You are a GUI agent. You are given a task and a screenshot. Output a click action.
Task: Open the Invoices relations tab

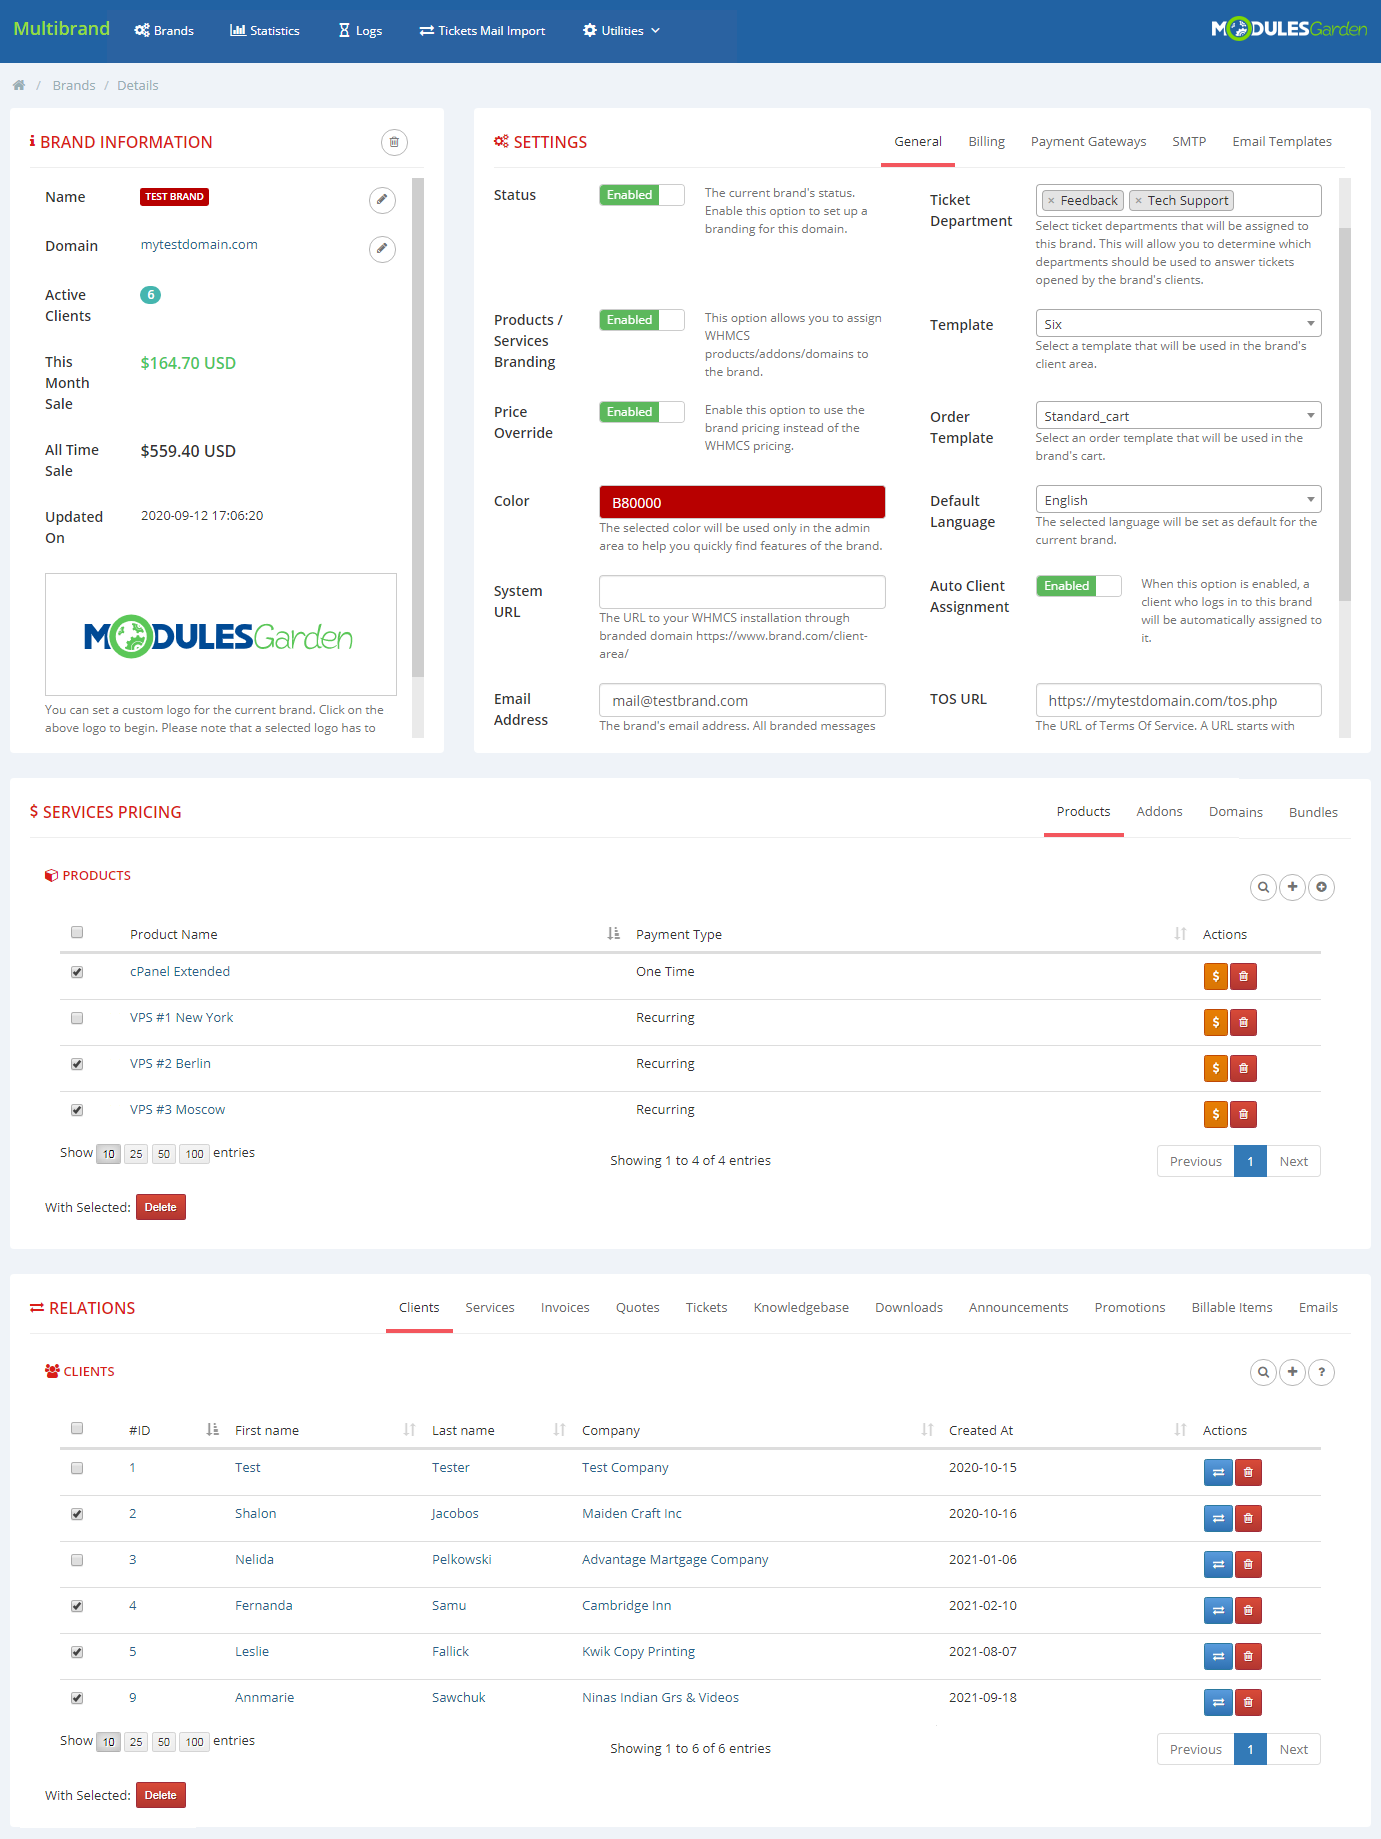pyautogui.click(x=565, y=1308)
